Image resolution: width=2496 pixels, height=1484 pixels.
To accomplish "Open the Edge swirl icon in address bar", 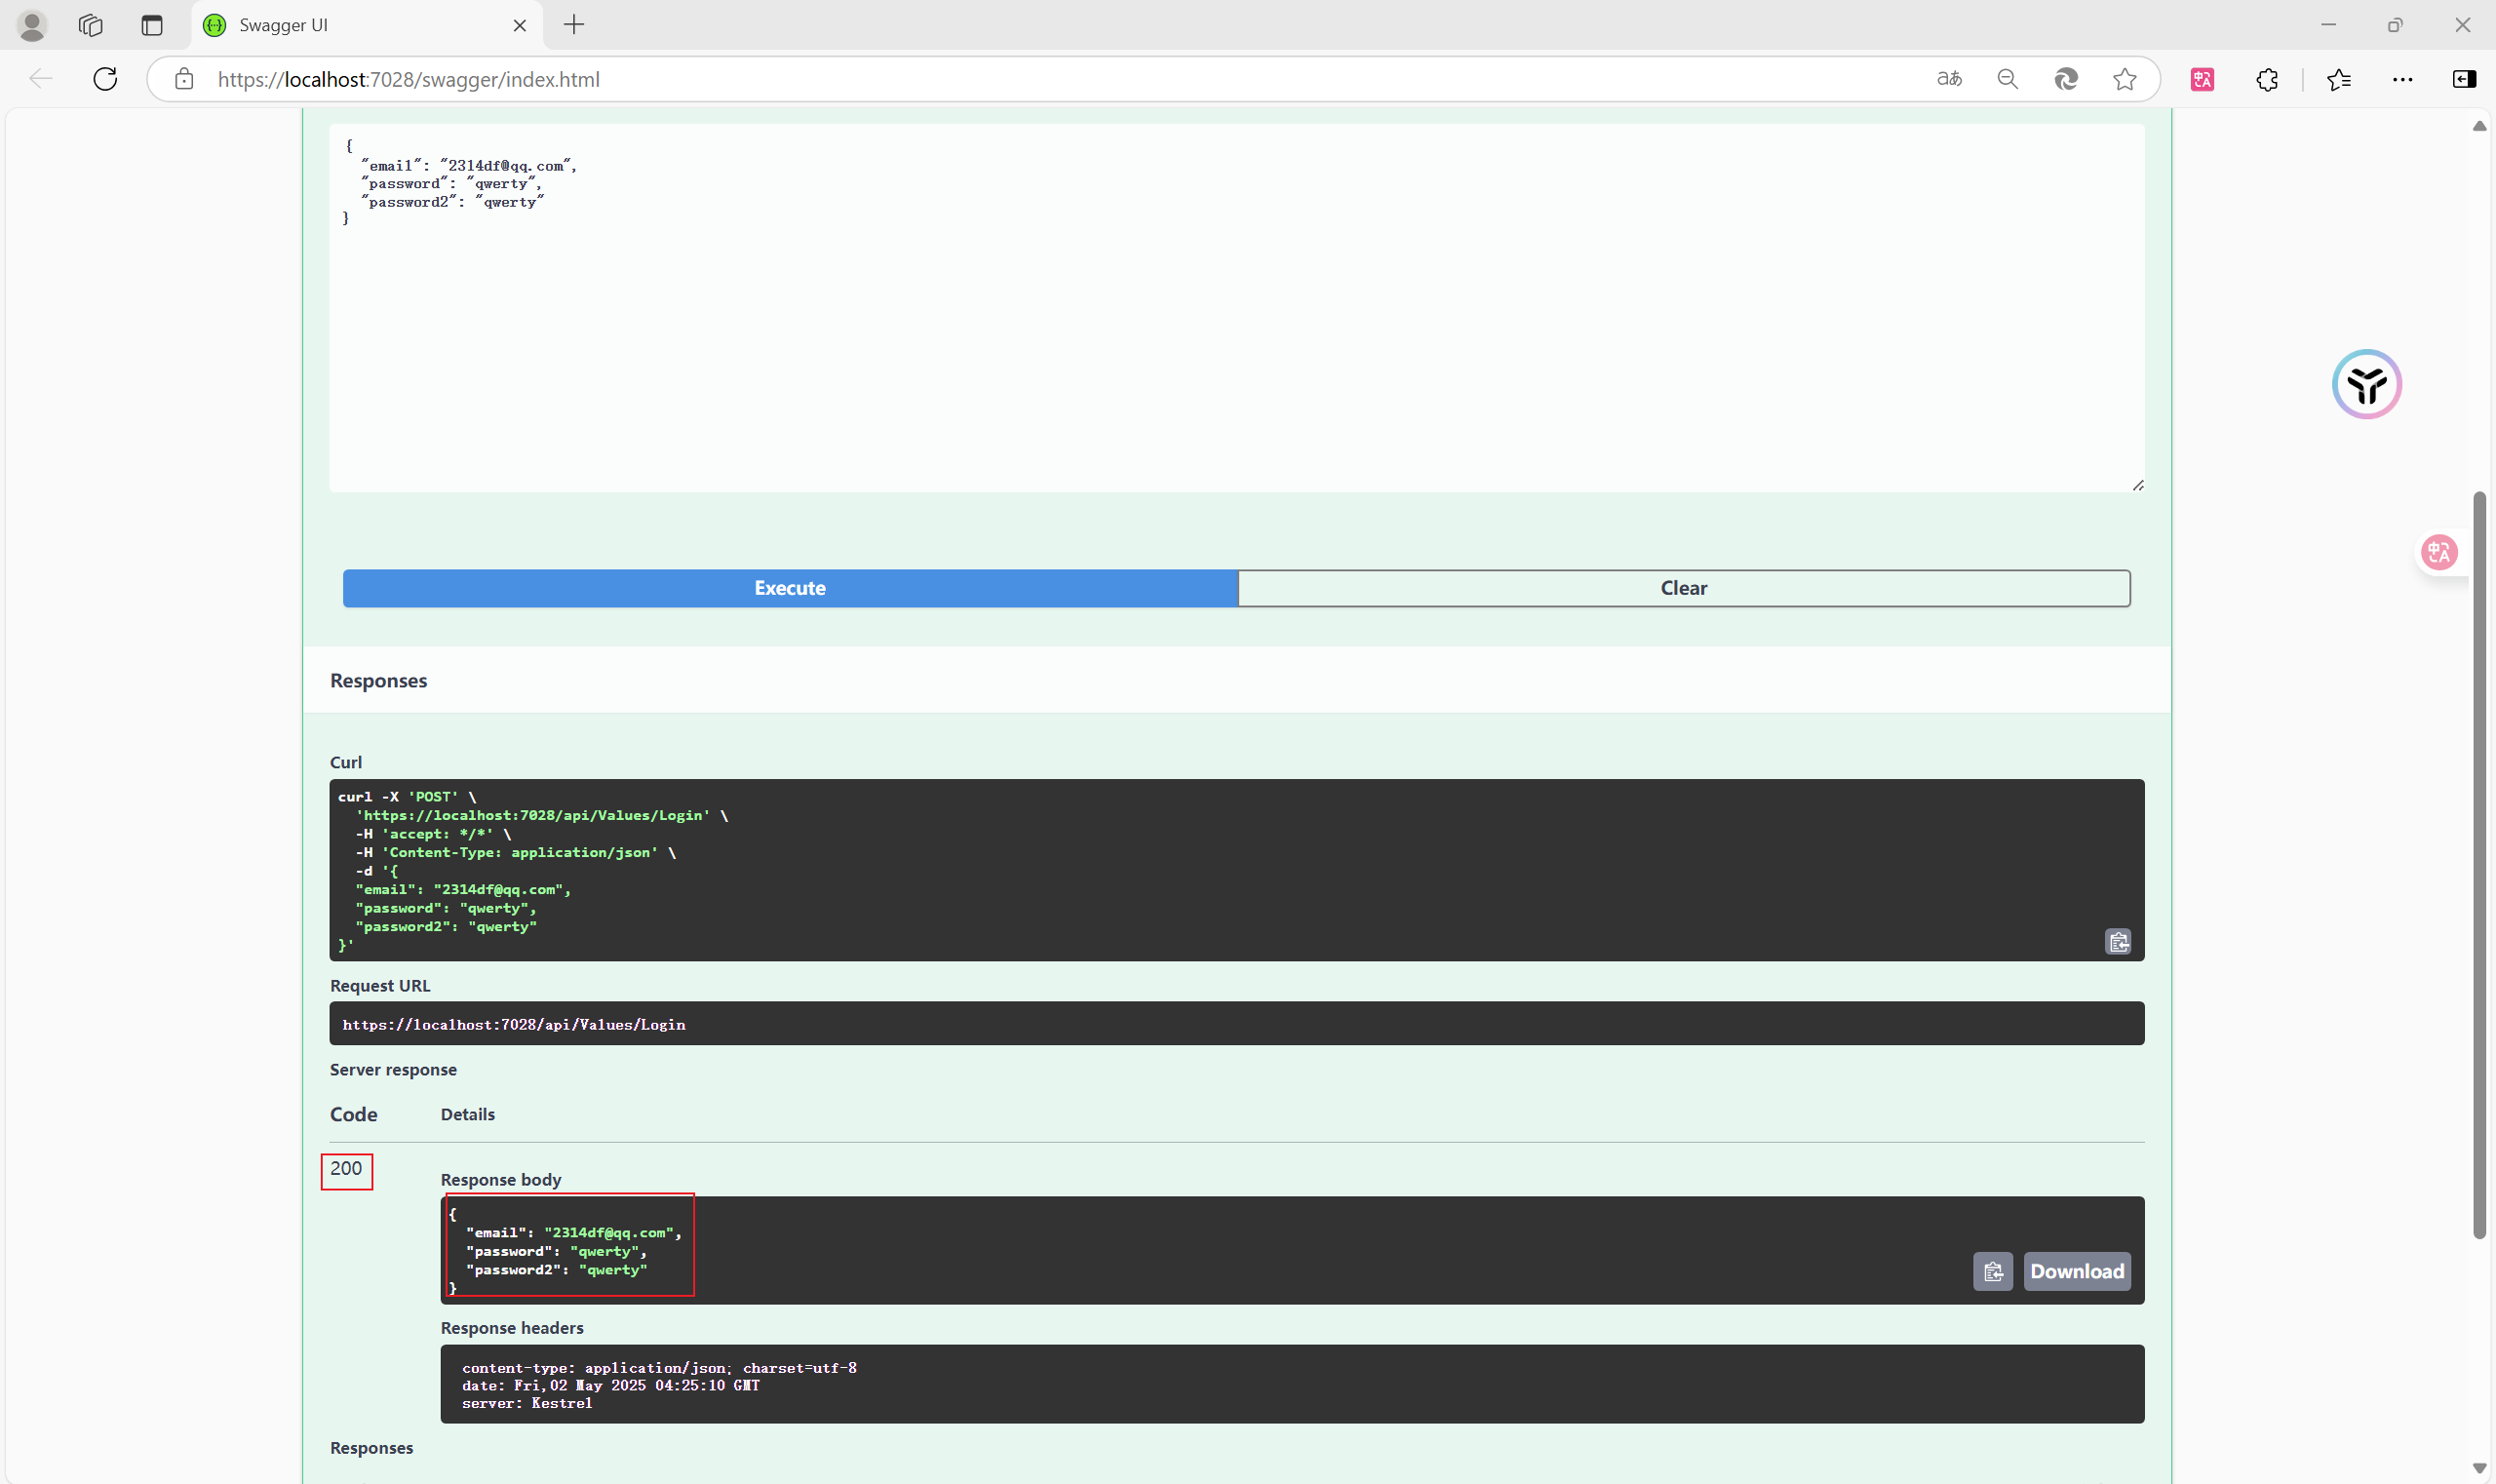I will 2066,79.
